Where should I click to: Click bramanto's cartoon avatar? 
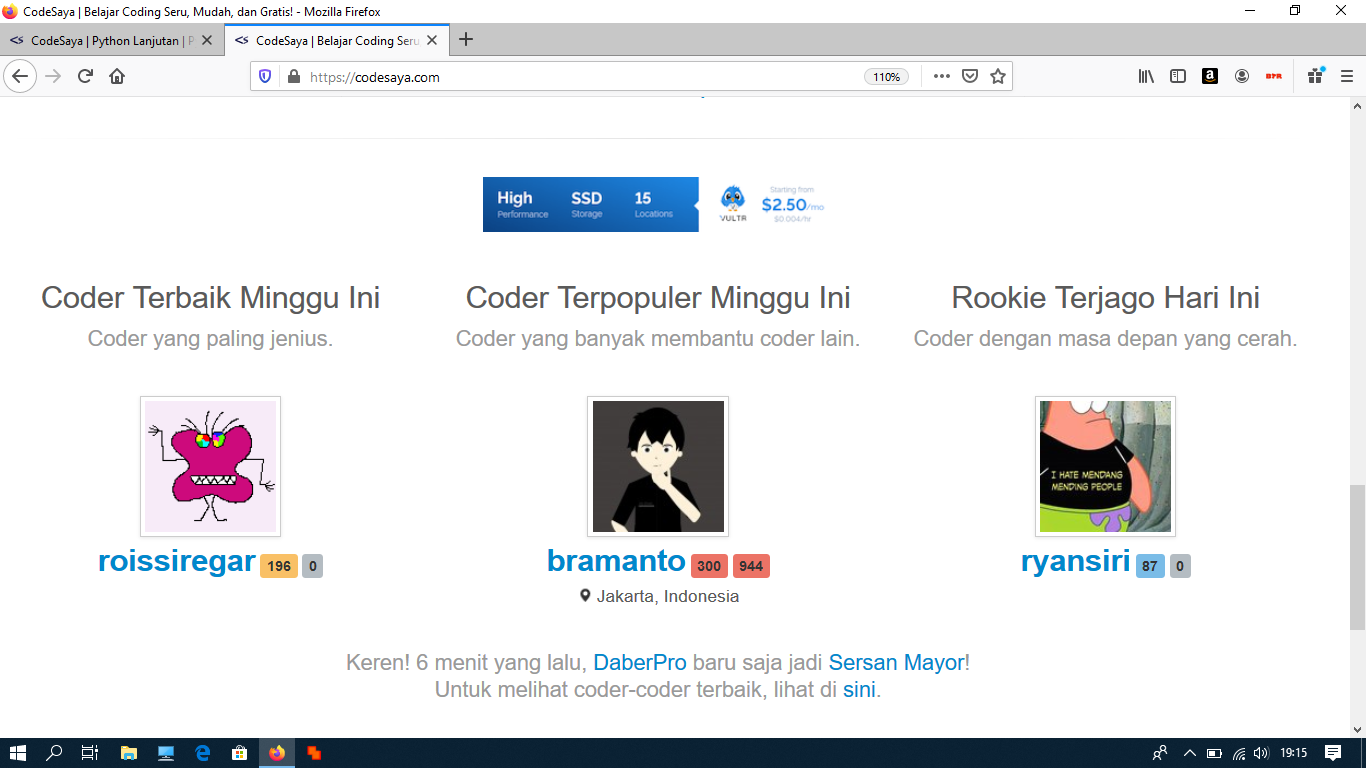point(658,466)
